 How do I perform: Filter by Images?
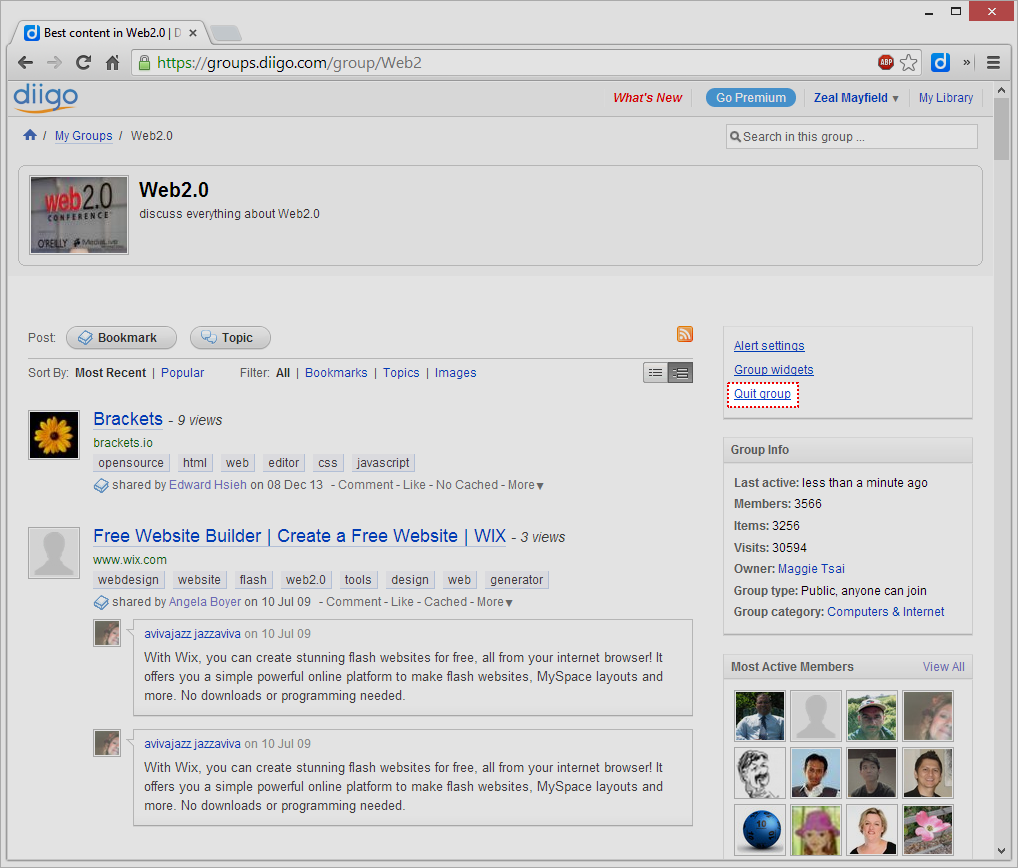(x=456, y=373)
